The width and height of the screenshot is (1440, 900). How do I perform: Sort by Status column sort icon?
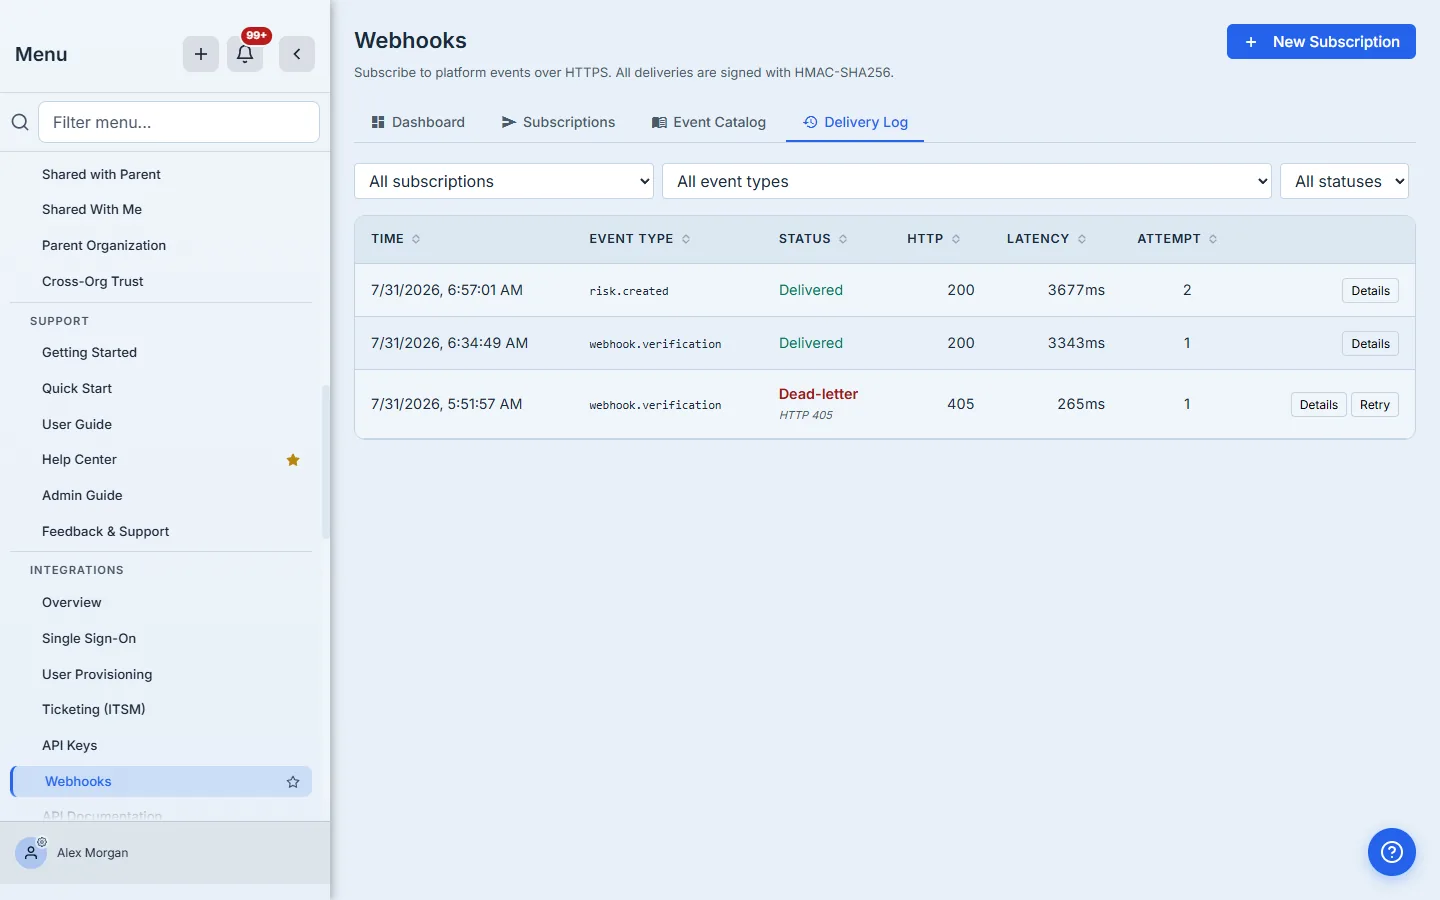843,239
